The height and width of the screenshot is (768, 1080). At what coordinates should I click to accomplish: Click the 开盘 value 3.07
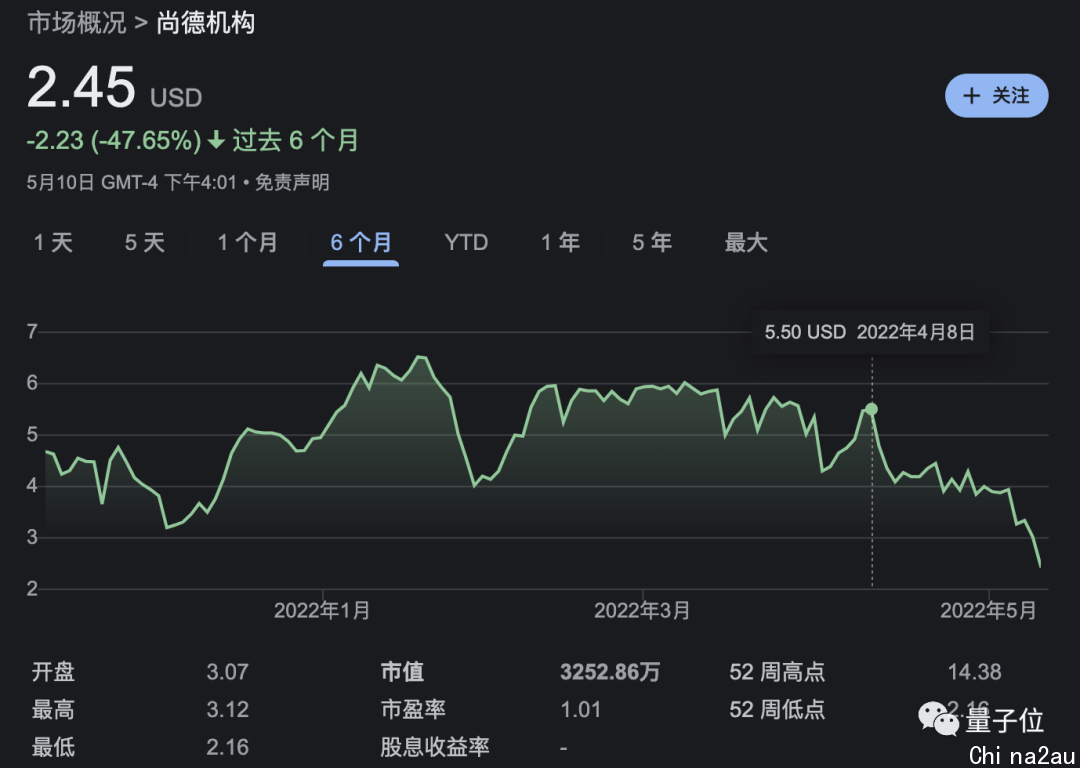(x=227, y=672)
